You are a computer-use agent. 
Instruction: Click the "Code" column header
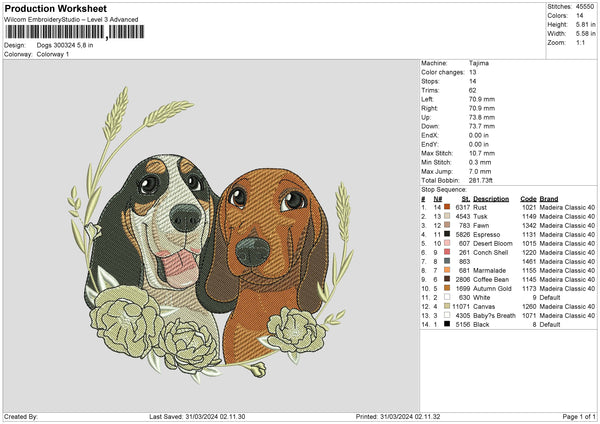[x=528, y=199]
